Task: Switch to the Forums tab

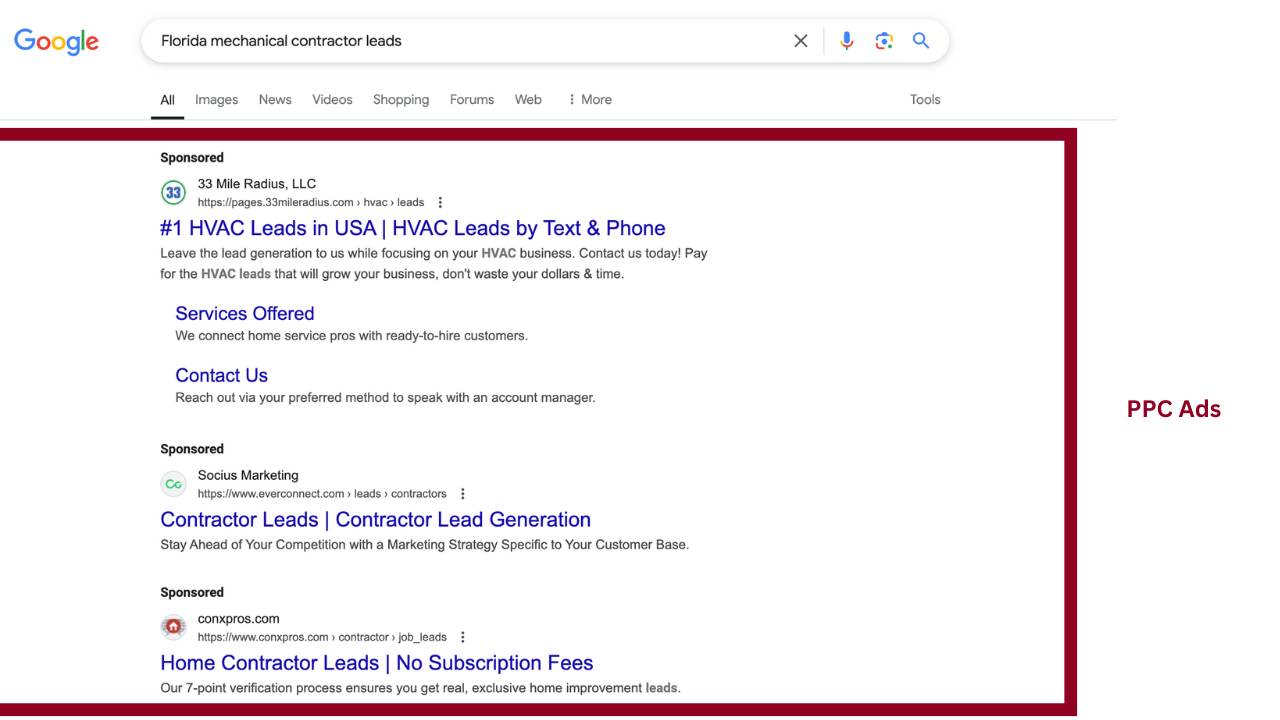Action: (472, 99)
